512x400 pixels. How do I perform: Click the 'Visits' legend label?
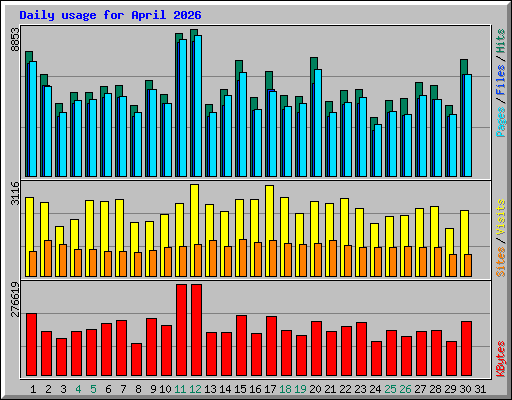(500, 218)
